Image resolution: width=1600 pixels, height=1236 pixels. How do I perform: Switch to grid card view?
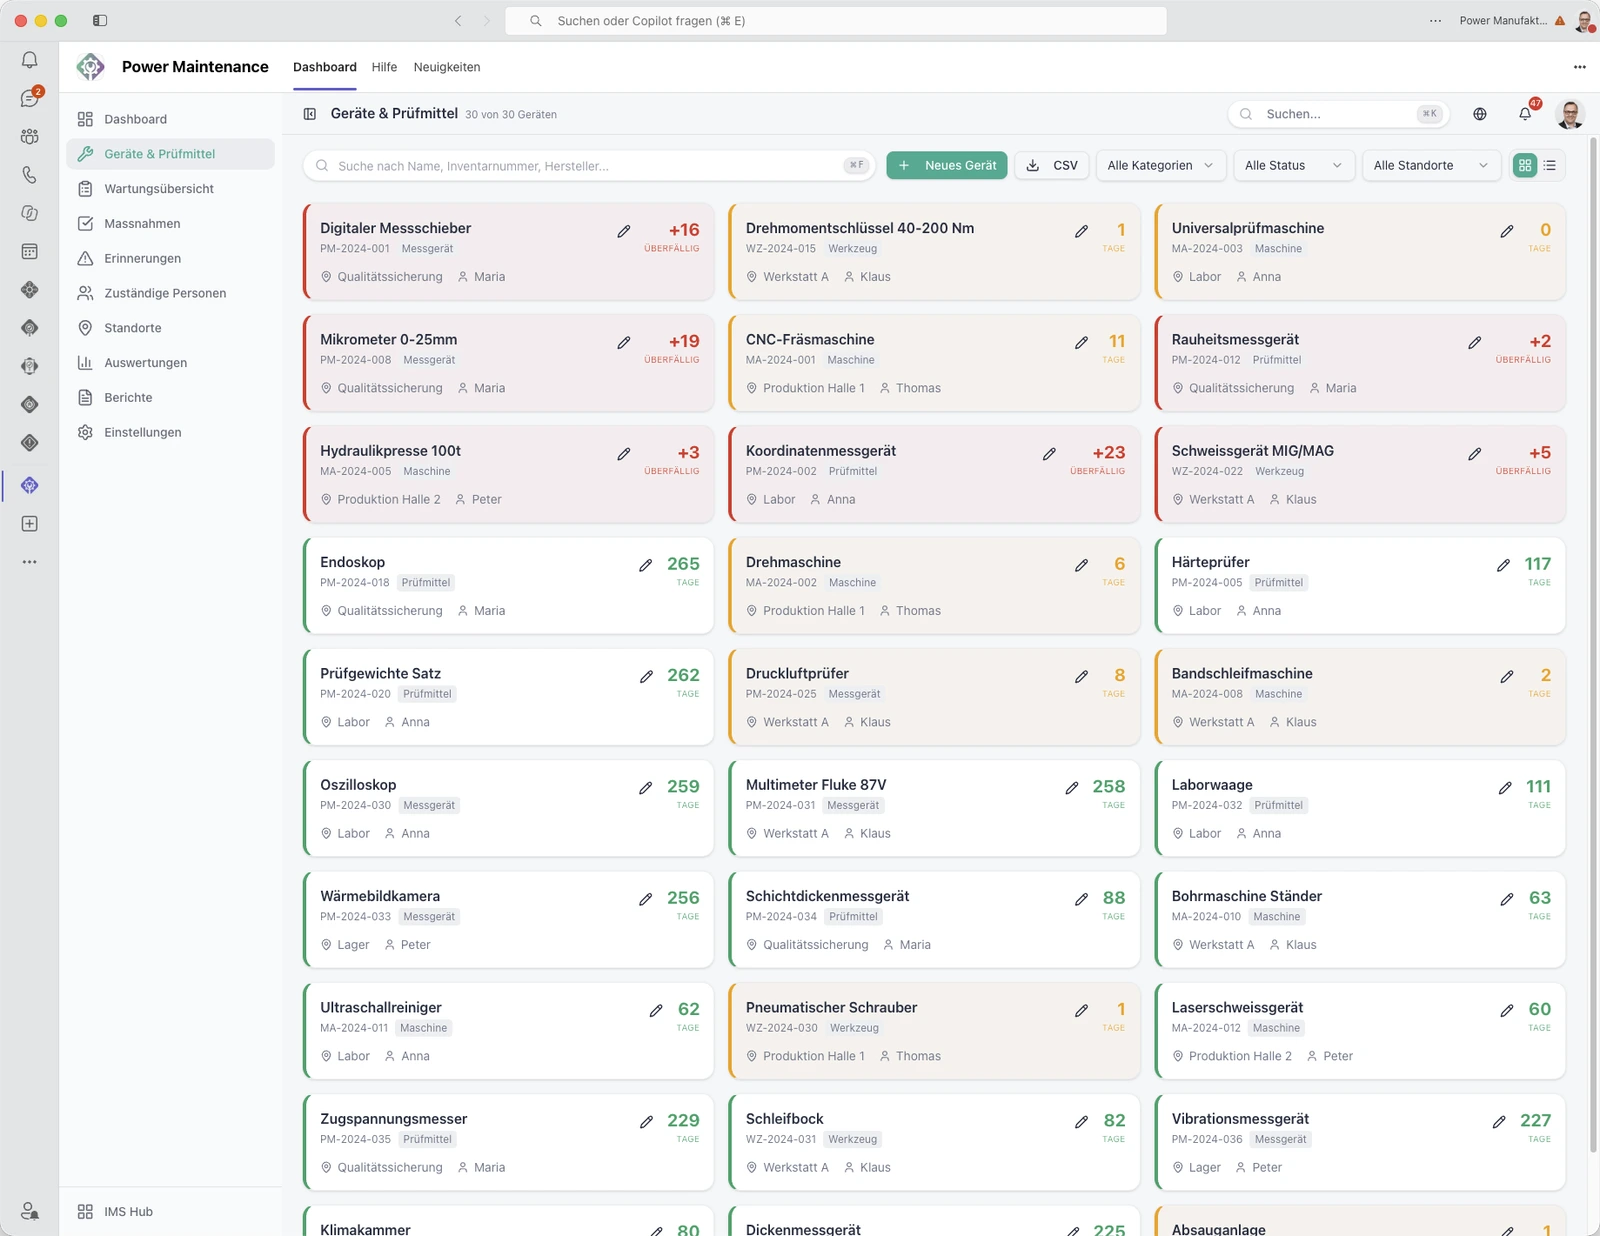[1525, 165]
